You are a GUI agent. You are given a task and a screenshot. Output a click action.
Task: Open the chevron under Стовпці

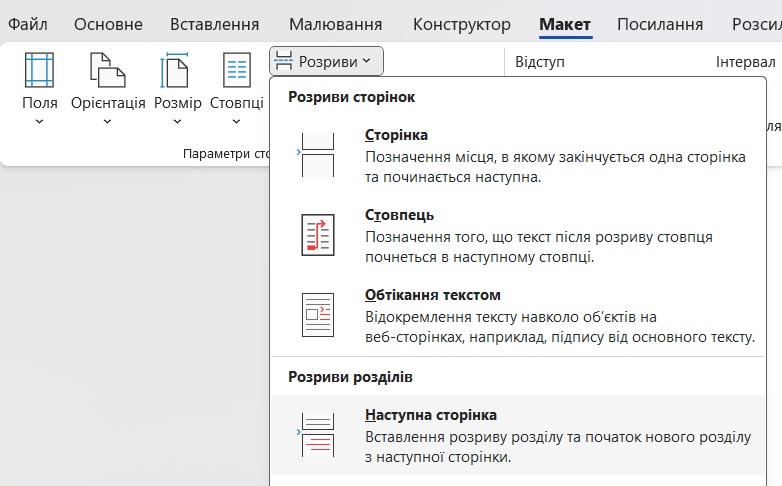(x=237, y=122)
